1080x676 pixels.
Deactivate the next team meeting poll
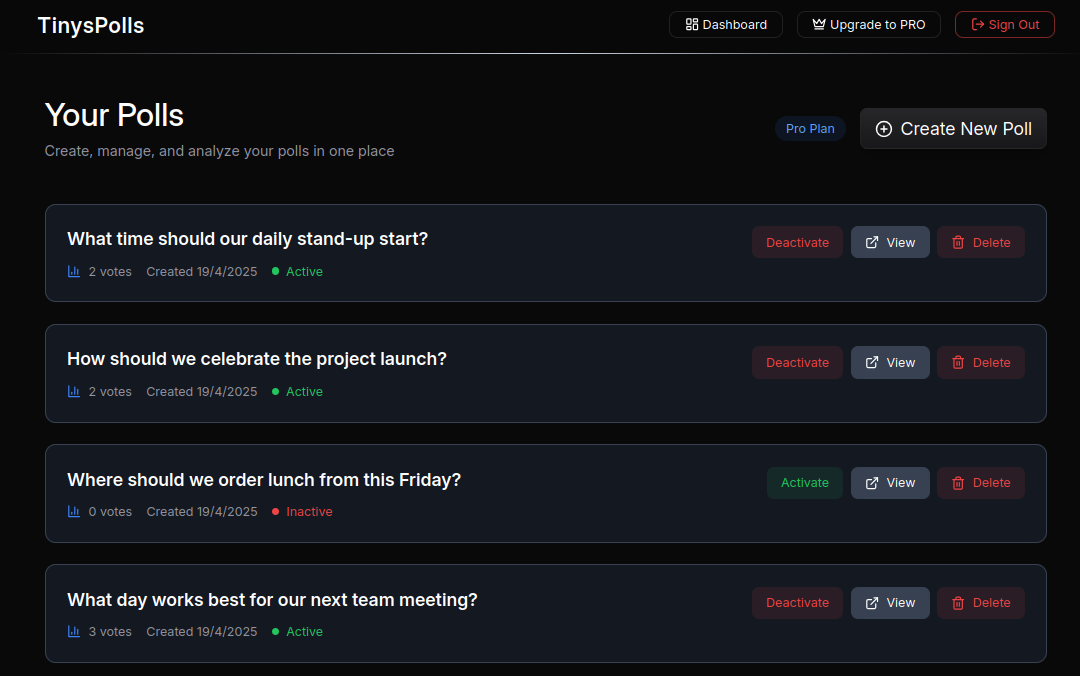tap(797, 603)
